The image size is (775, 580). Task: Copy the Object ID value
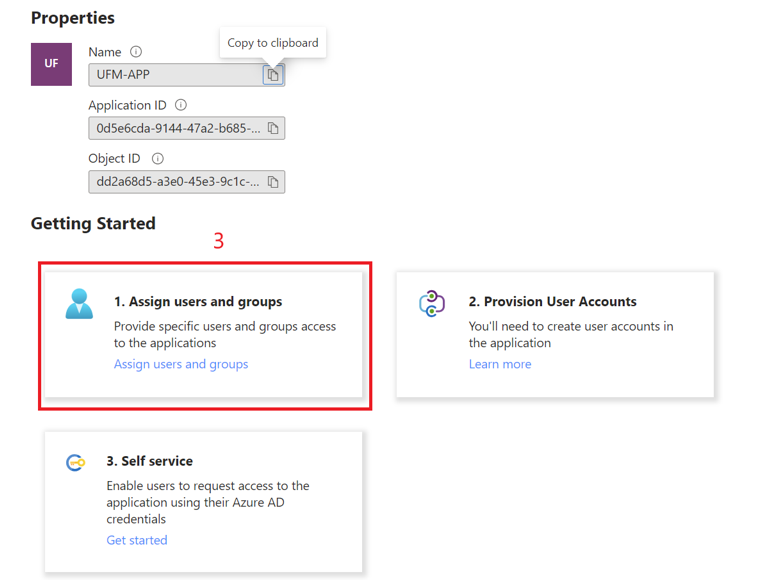273,182
